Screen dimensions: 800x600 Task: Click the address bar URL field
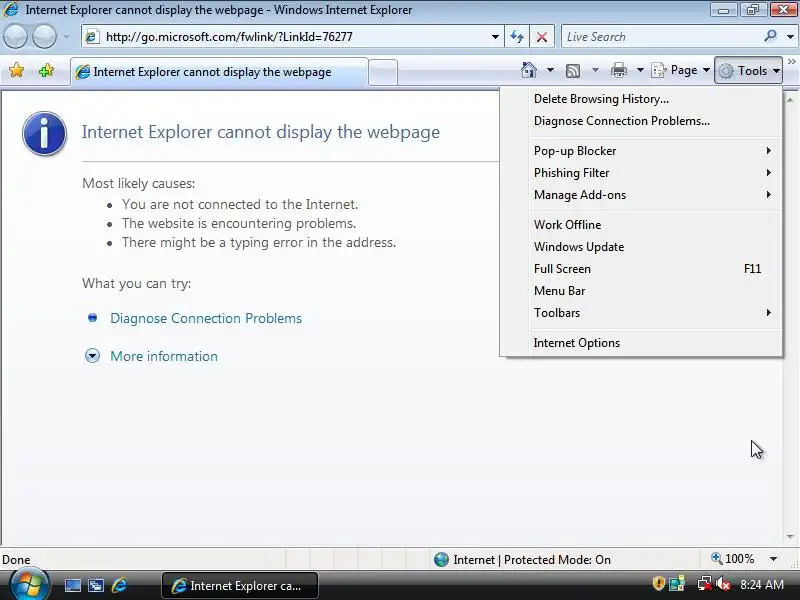point(292,37)
